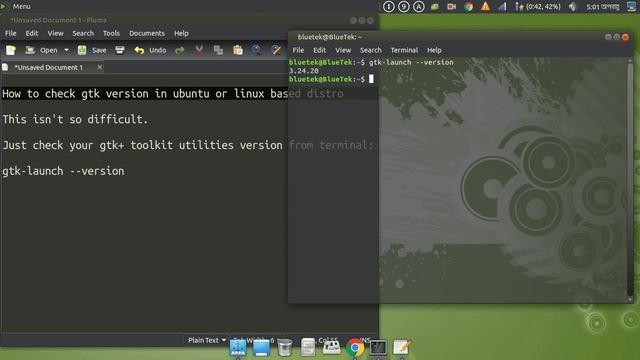The image size is (640, 360).
Task: Click the blue anchor icon in the dock
Action: pyautogui.click(x=238, y=348)
